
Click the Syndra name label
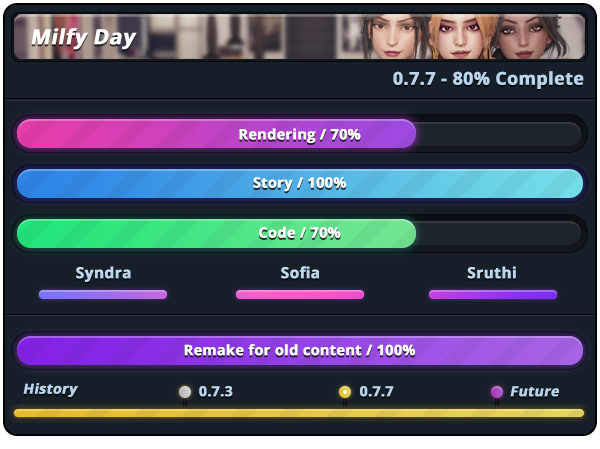(103, 273)
